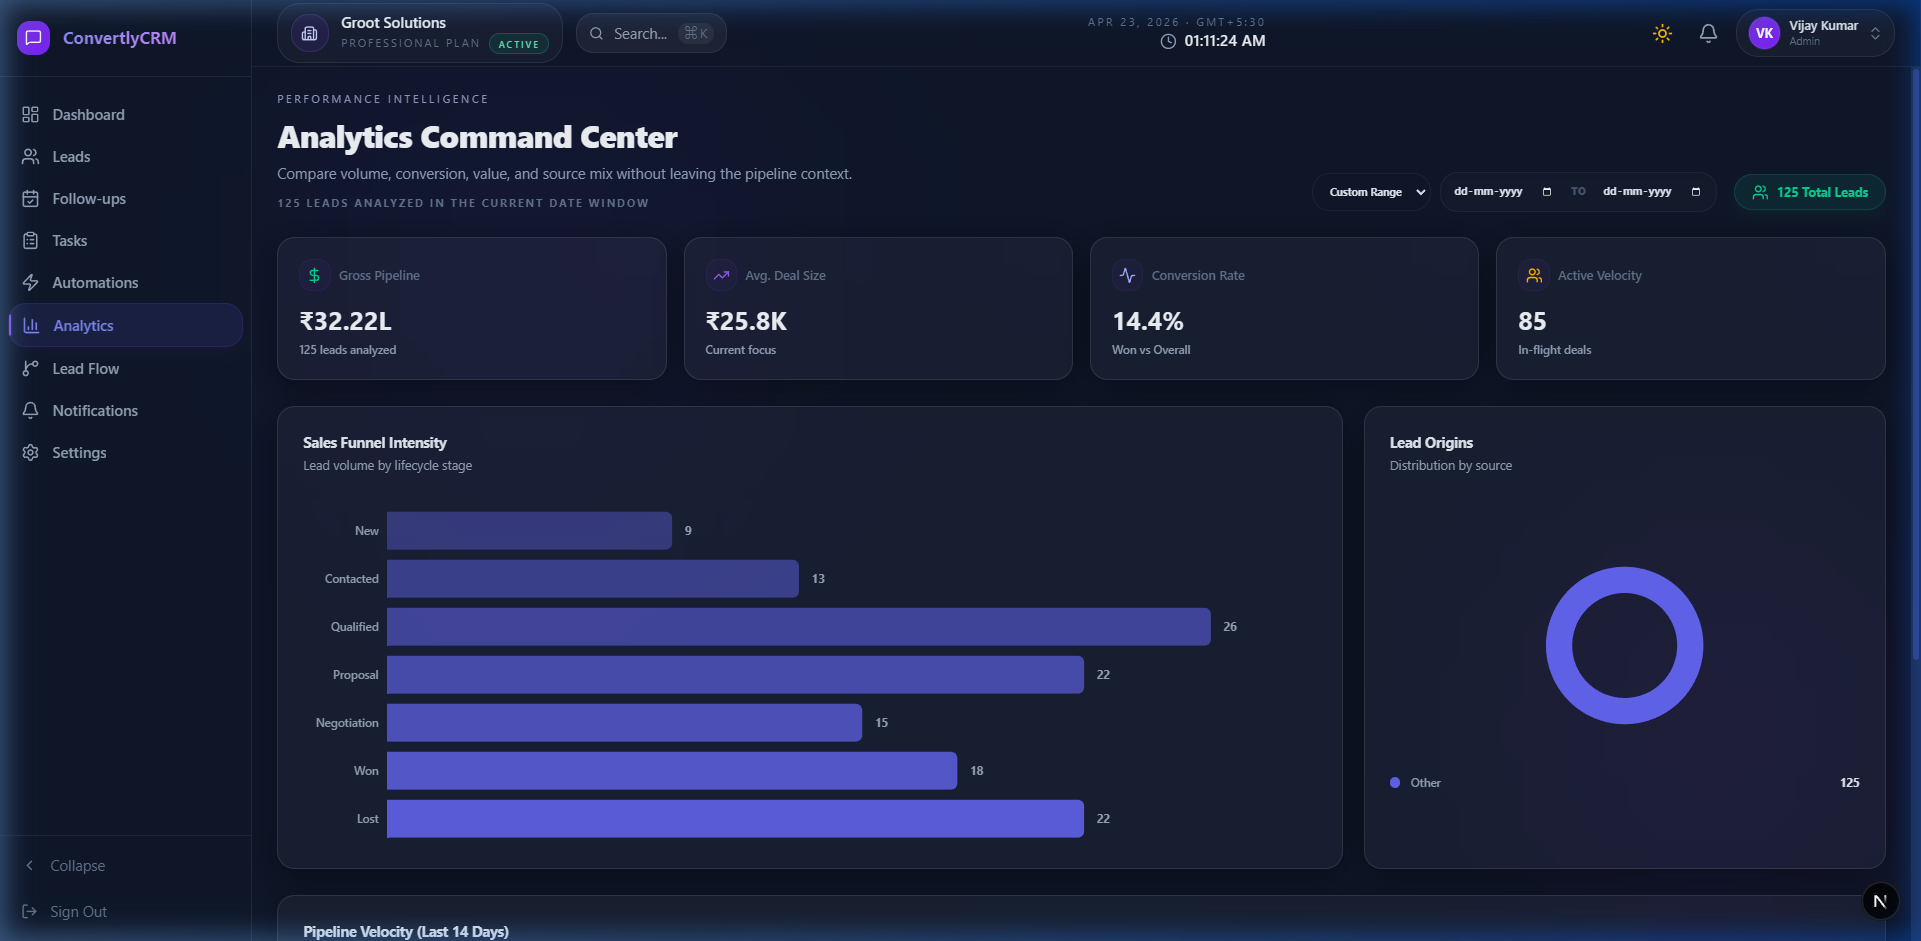The width and height of the screenshot is (1921, 941).
Task: Toggle light mode using the sun icon
Action: [1661, 33]
